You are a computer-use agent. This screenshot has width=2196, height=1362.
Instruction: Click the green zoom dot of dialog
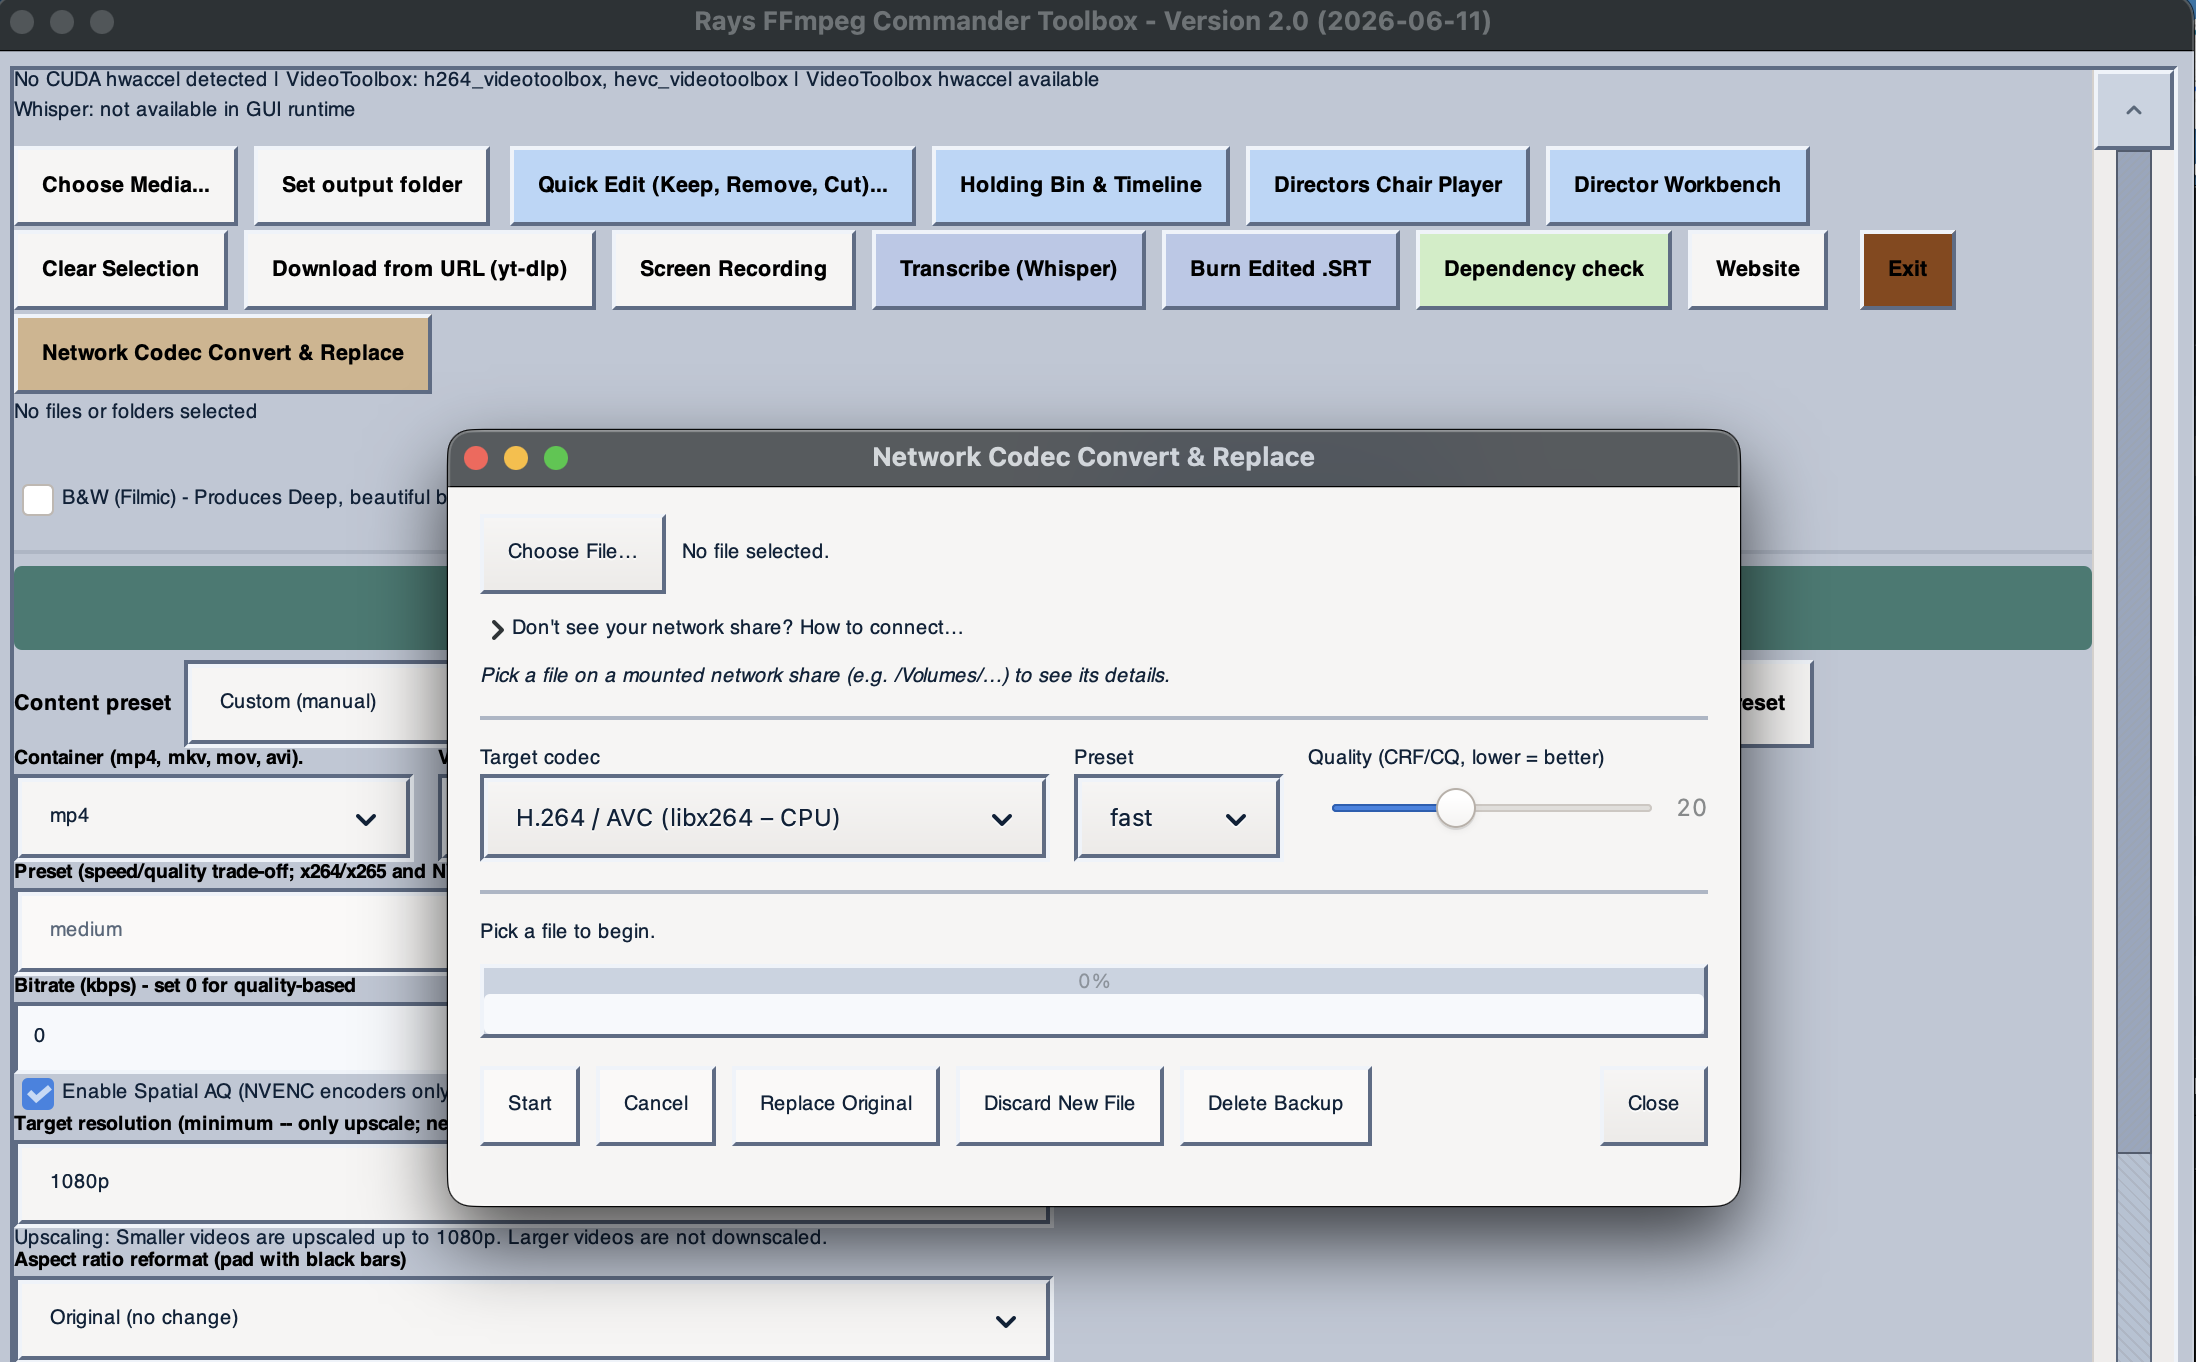click(x=556, y=458)
